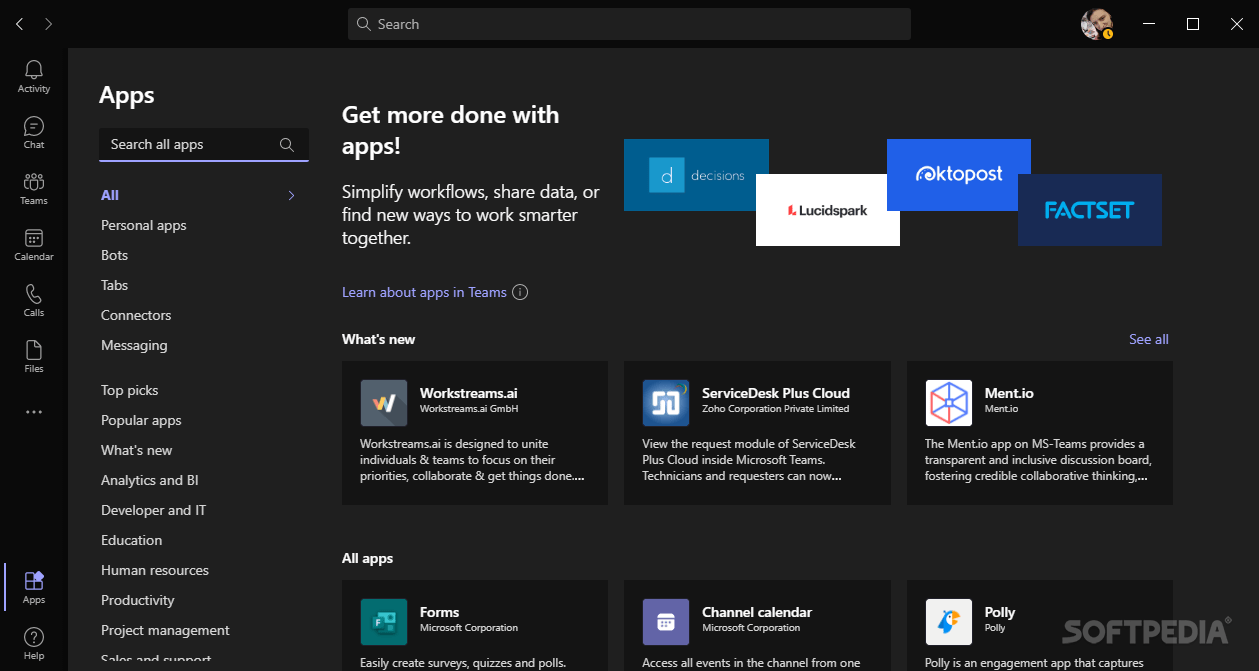Open the Calendar
Viewport: 1259px width, 671px height.
33,240
